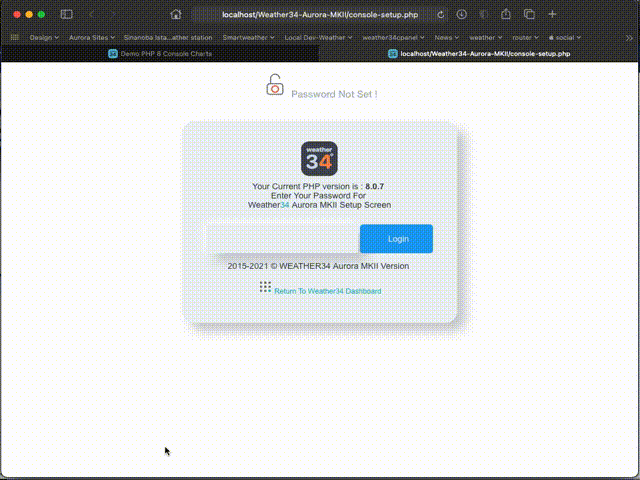Add a new tab with plus icon

tap(552, 14)
